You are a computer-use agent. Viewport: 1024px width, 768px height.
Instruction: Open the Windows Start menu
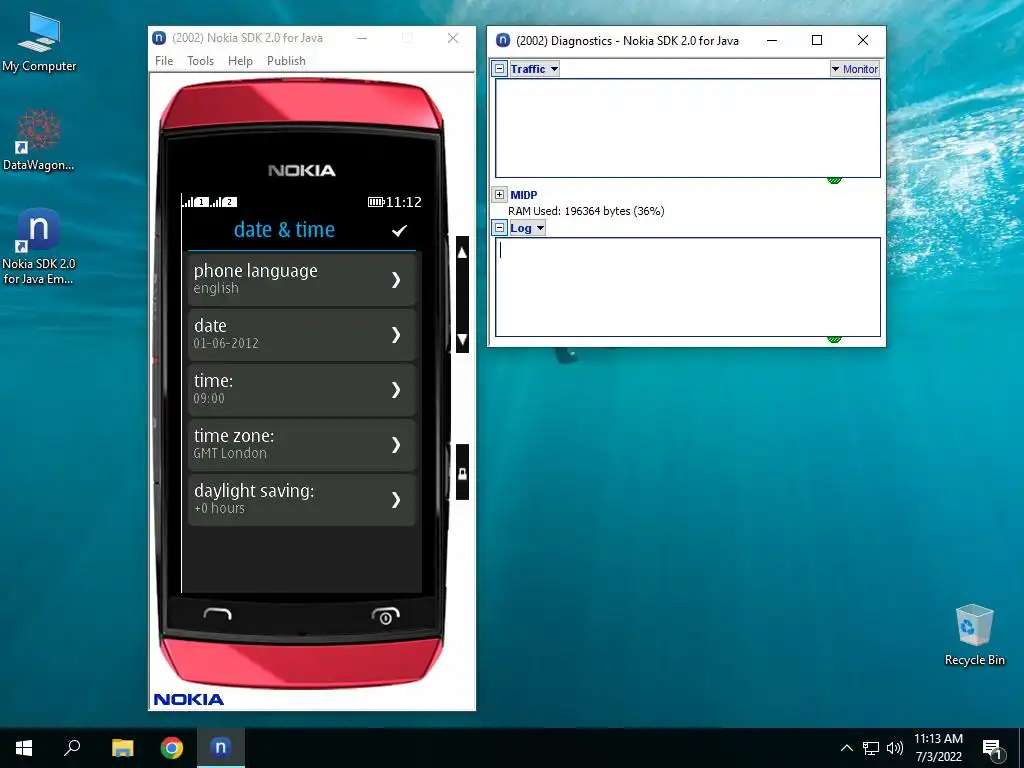(x=24, y=748)
